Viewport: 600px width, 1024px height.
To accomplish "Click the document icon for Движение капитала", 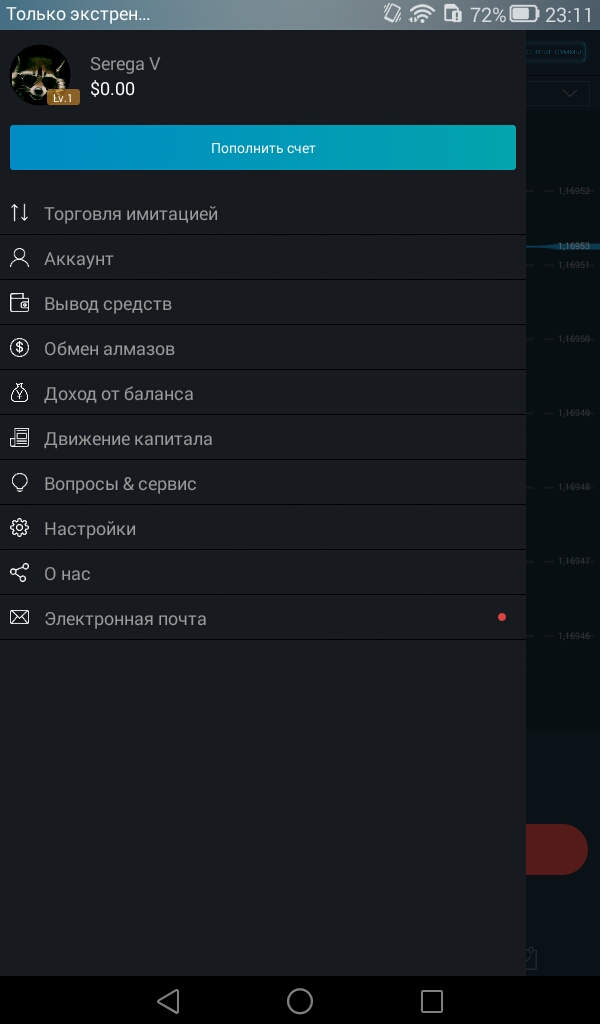I will point(20,438).
